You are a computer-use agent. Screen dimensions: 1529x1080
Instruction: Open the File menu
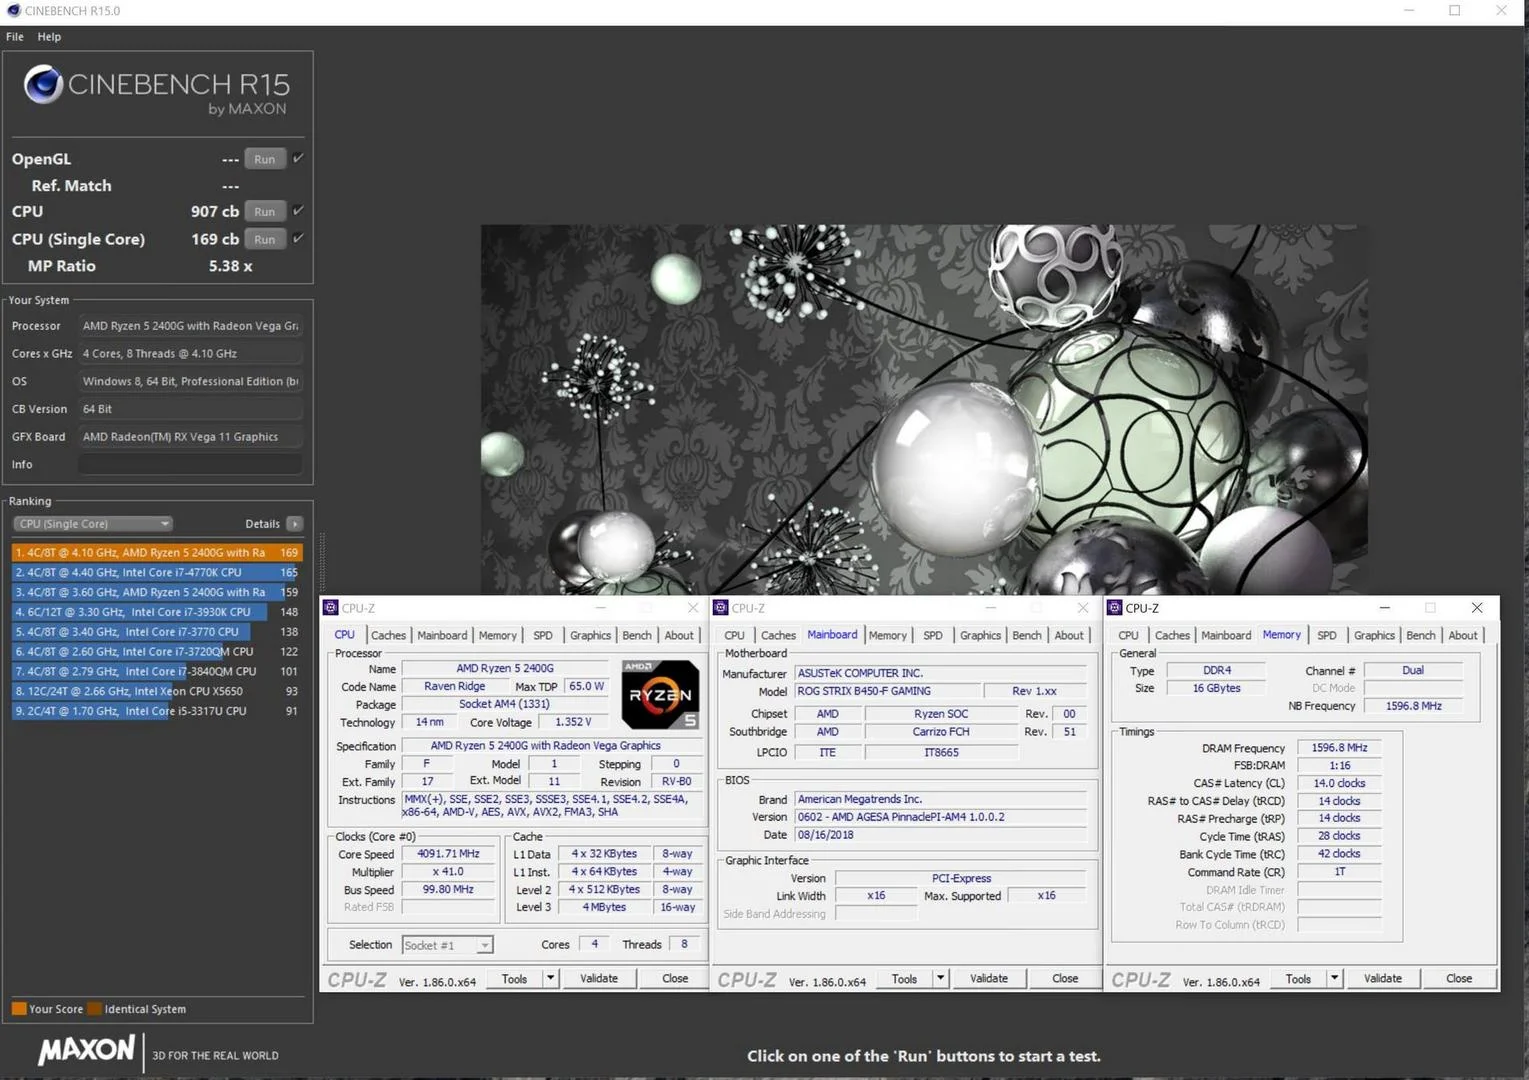(15, 37)
